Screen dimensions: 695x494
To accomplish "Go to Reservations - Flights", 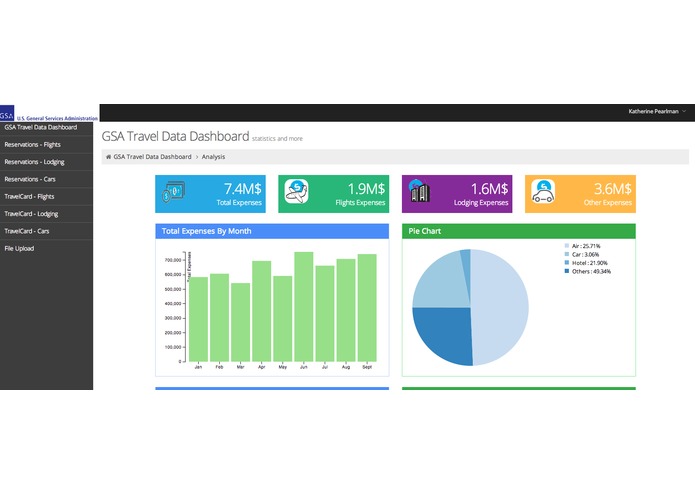I will pyautogui.click(x=47, y=145).
